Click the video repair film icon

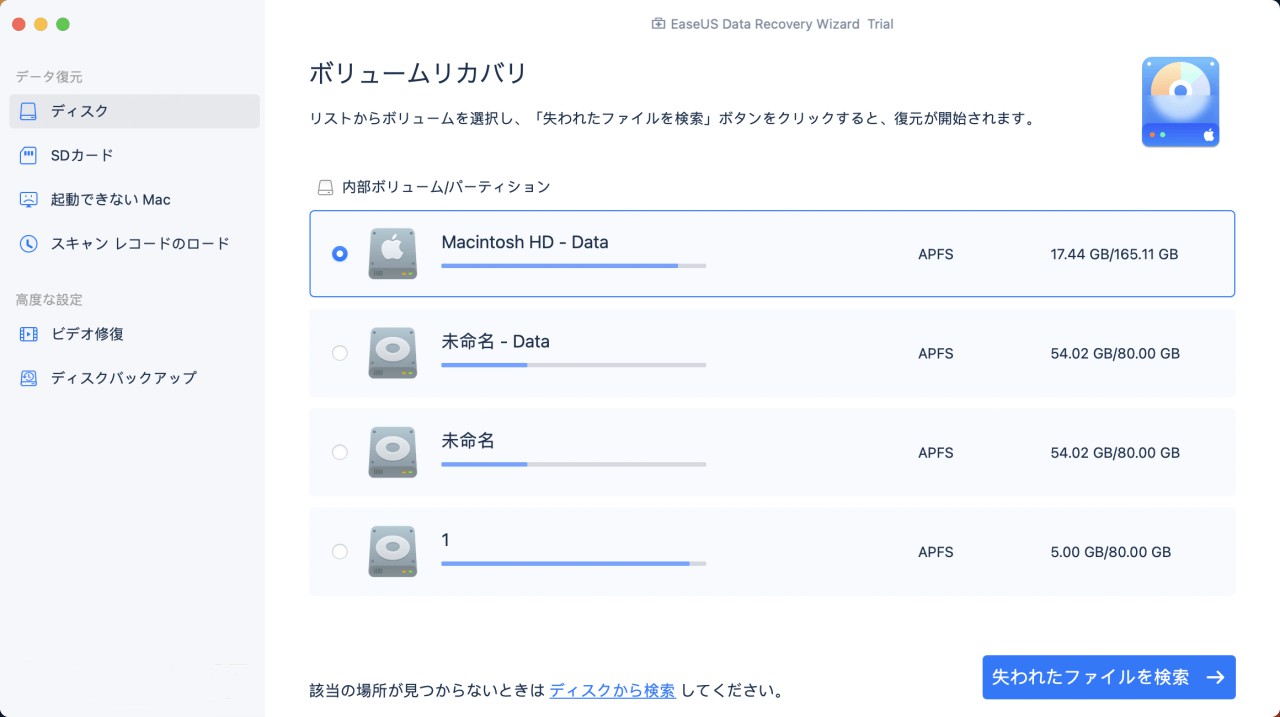coord(29,334)
